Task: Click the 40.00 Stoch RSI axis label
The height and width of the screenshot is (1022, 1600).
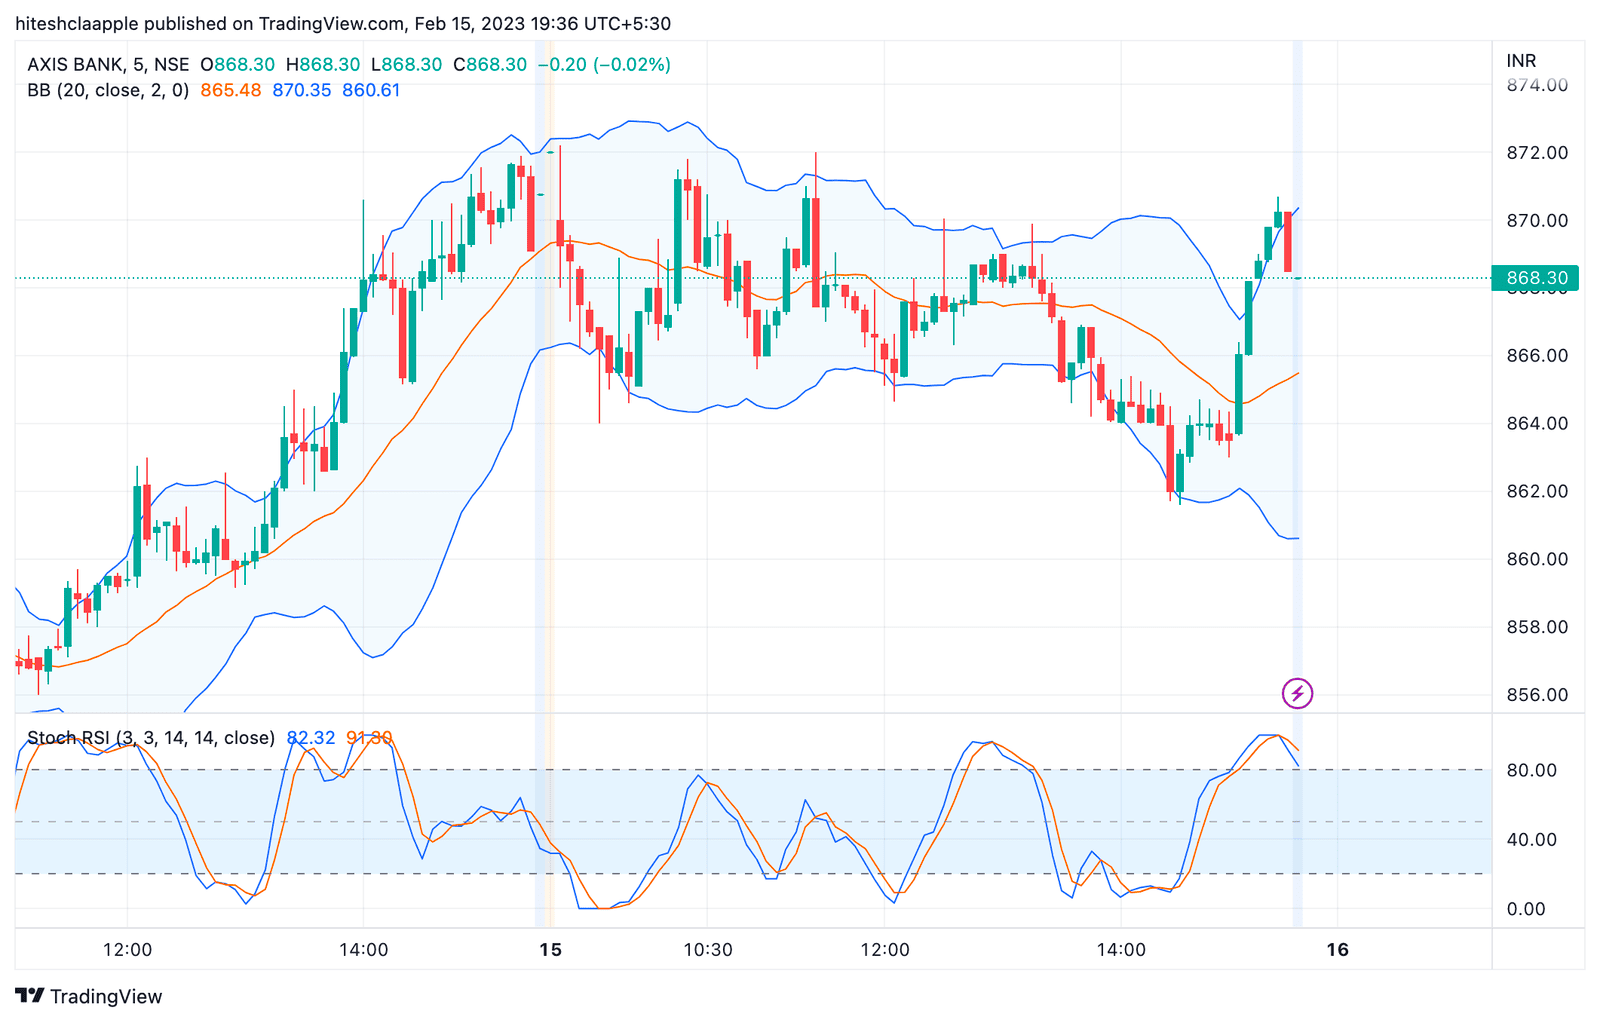Action: (1532, 840)
